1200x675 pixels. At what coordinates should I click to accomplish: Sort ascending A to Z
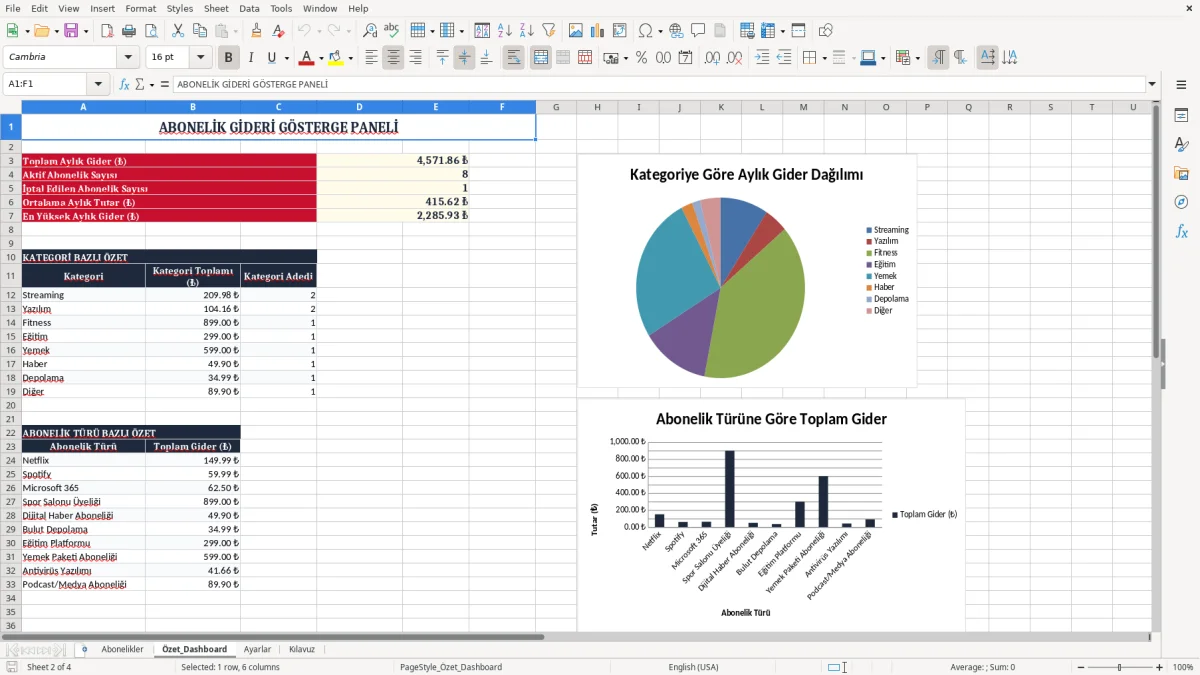coord(505,31)
